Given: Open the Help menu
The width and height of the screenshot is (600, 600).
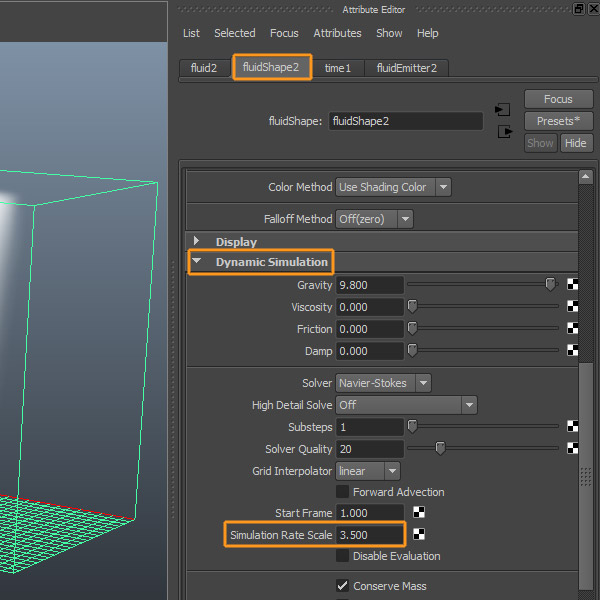Looking at the screenshot, I should point(428,33).
